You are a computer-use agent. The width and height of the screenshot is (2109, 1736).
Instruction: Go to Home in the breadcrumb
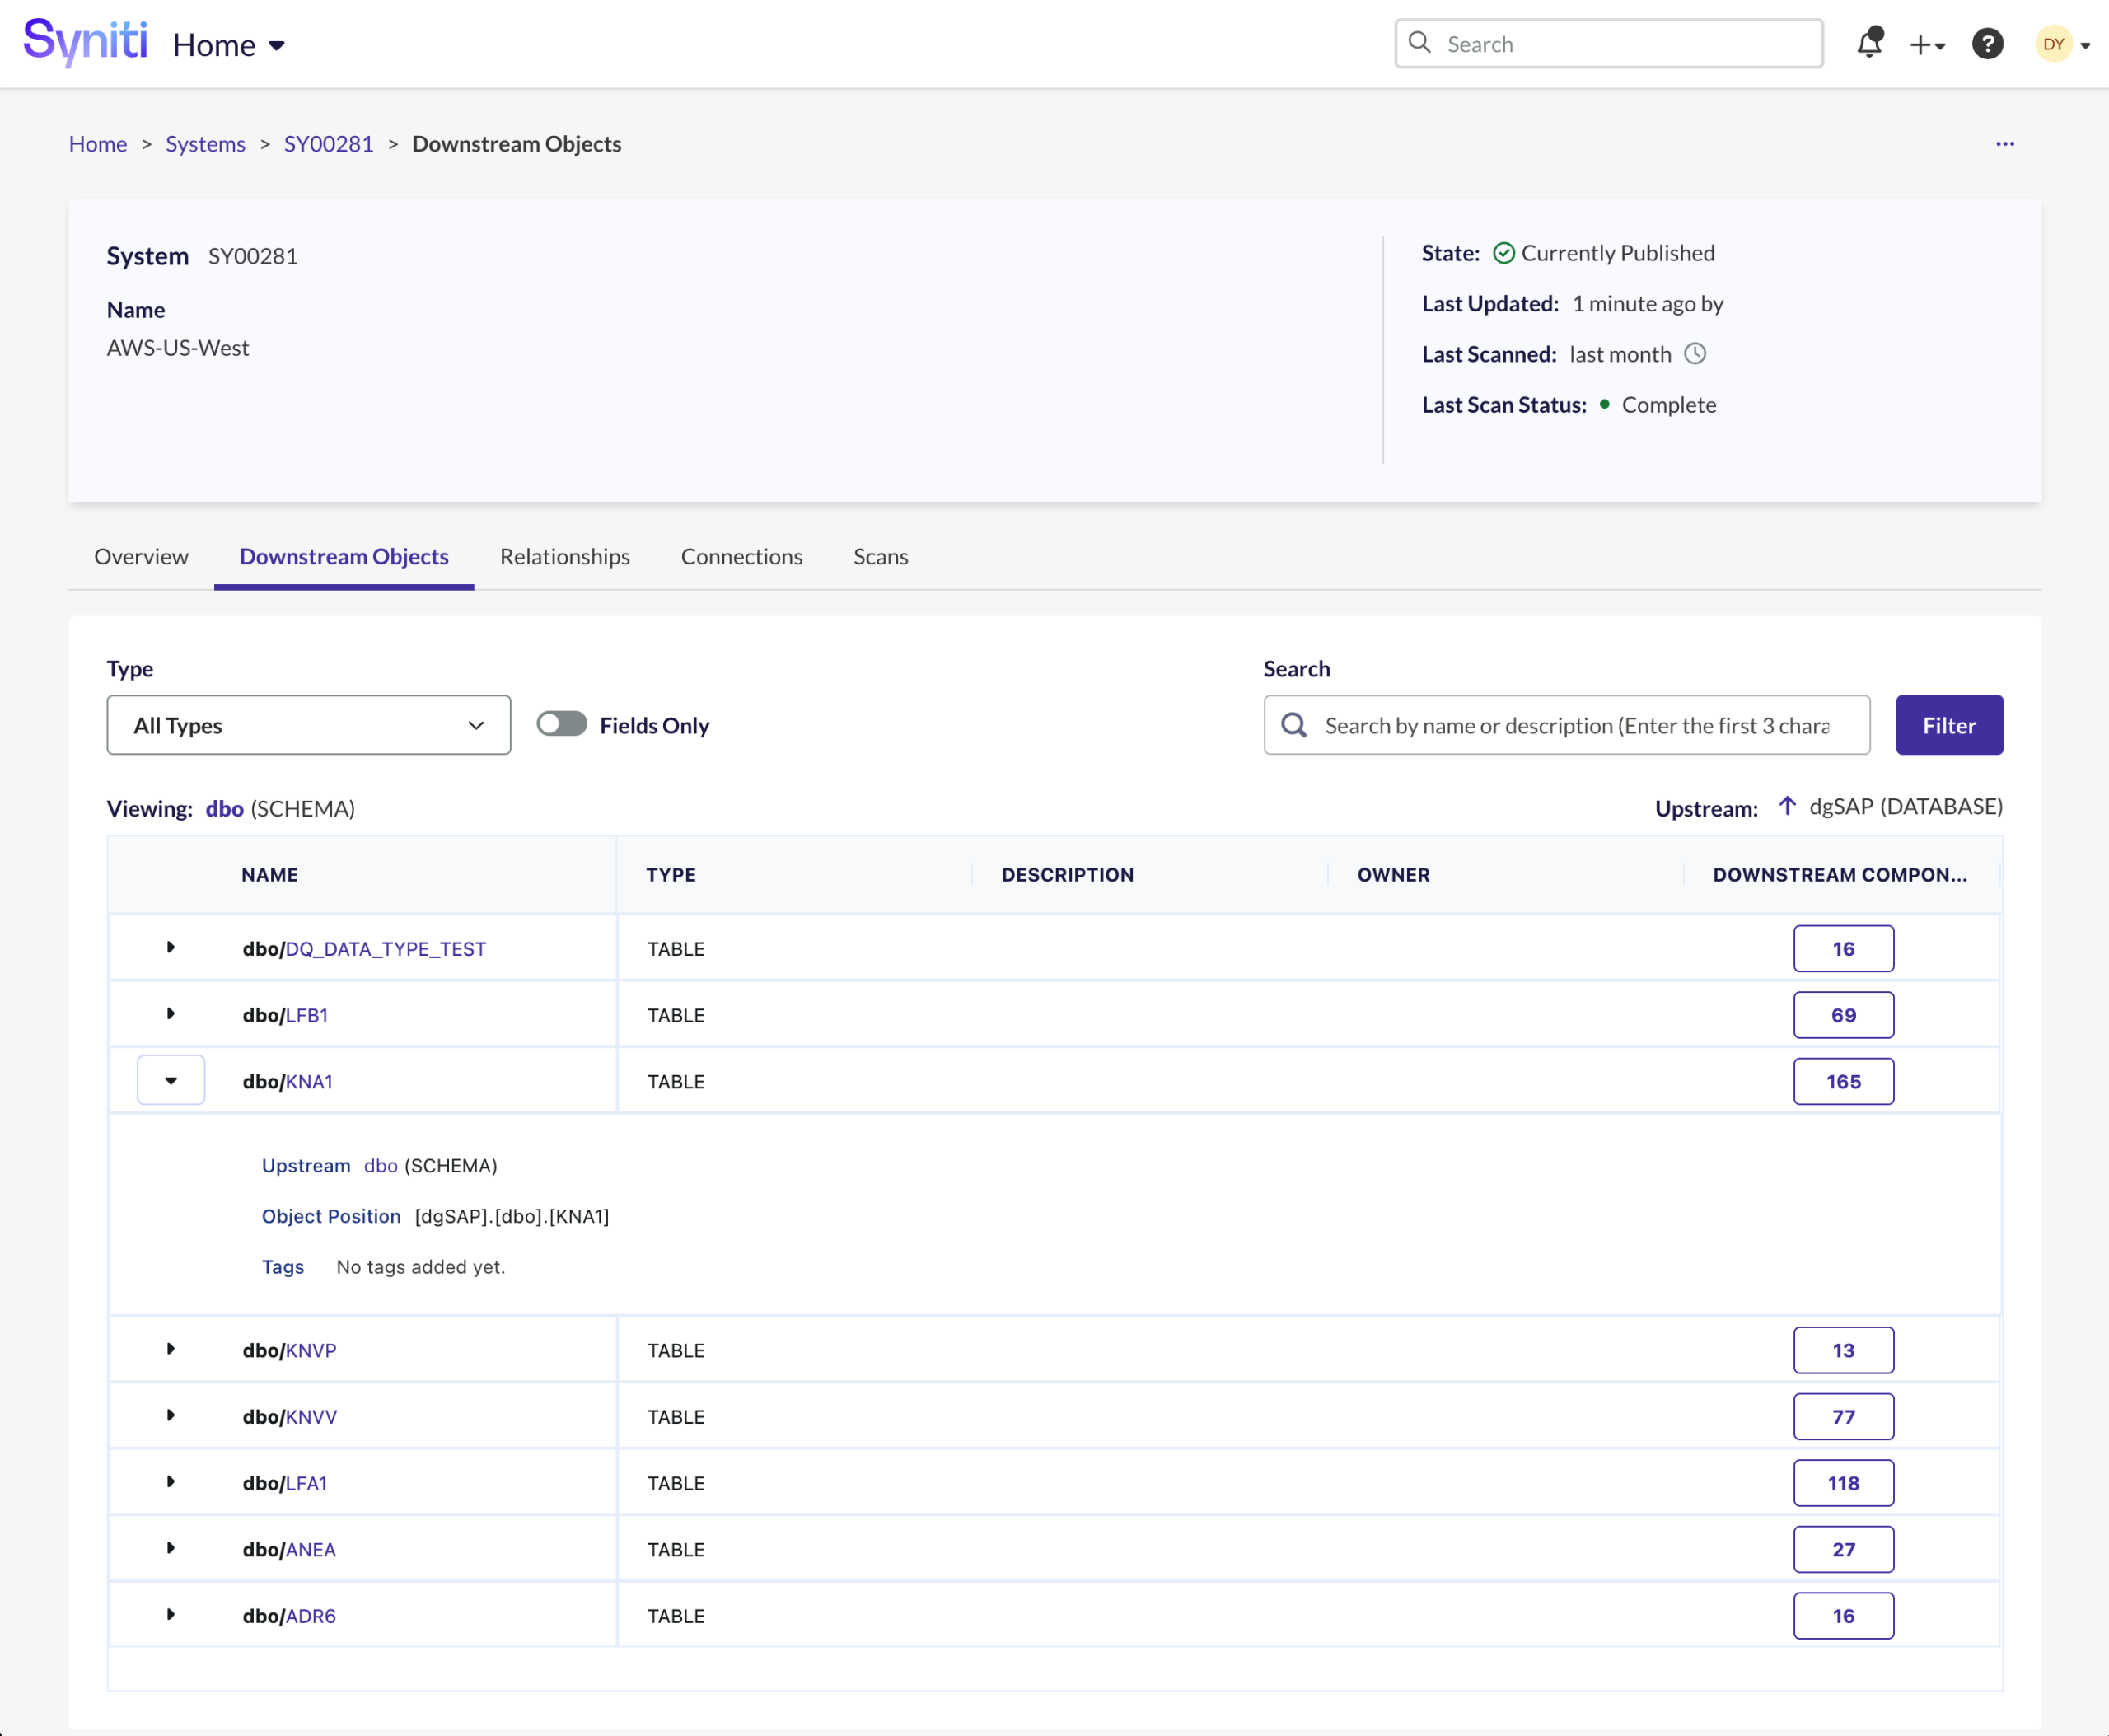98,144
